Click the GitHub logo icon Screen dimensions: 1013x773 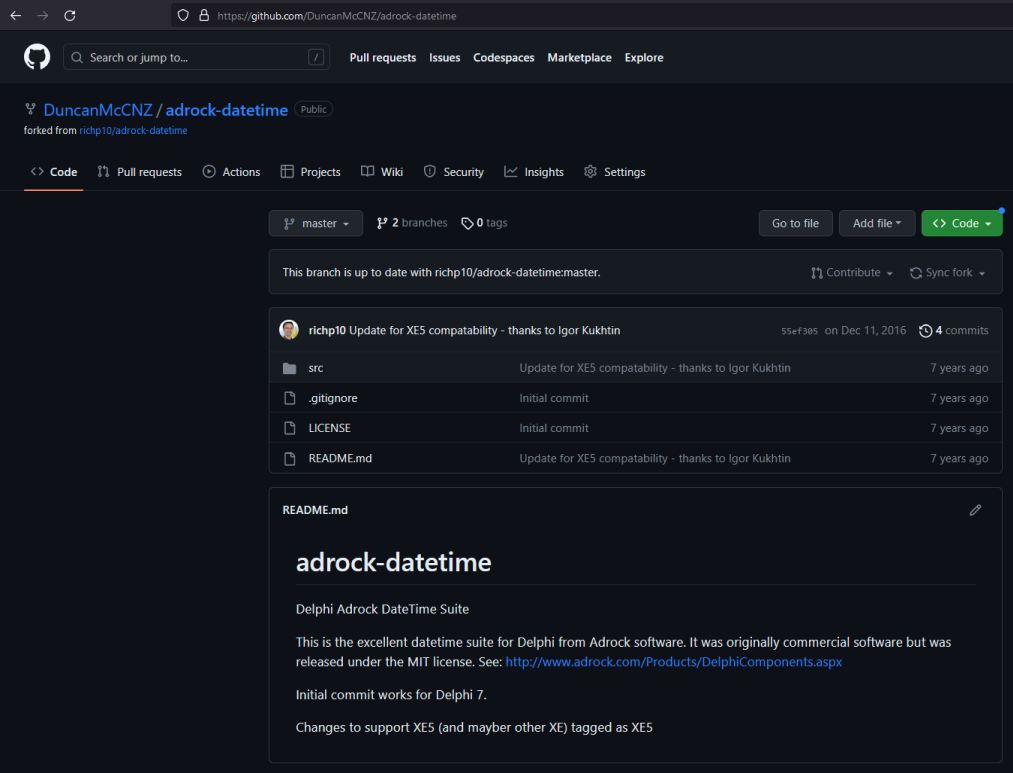click(37, 57)
